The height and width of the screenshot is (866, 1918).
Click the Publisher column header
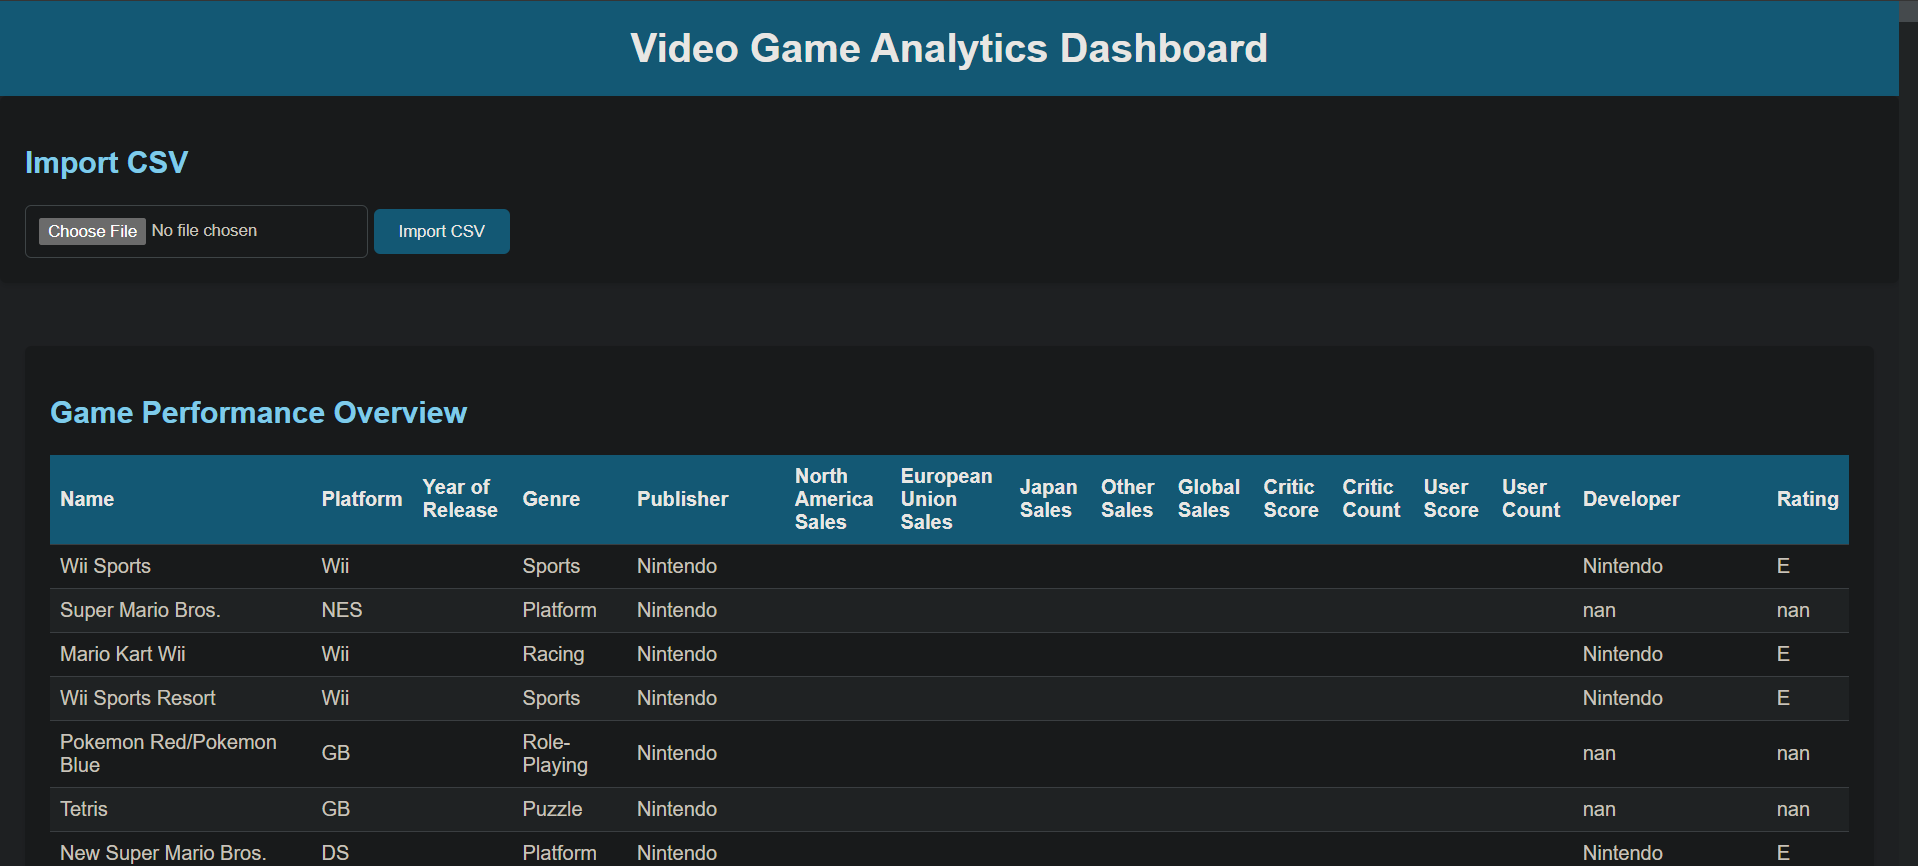(683, 499)
